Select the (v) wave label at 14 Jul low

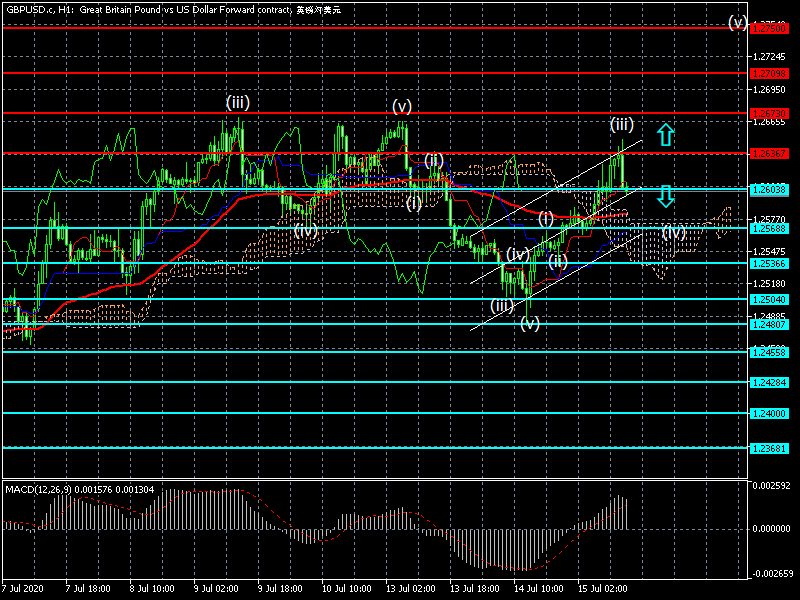pyautogui.click(x=530, y=323)
